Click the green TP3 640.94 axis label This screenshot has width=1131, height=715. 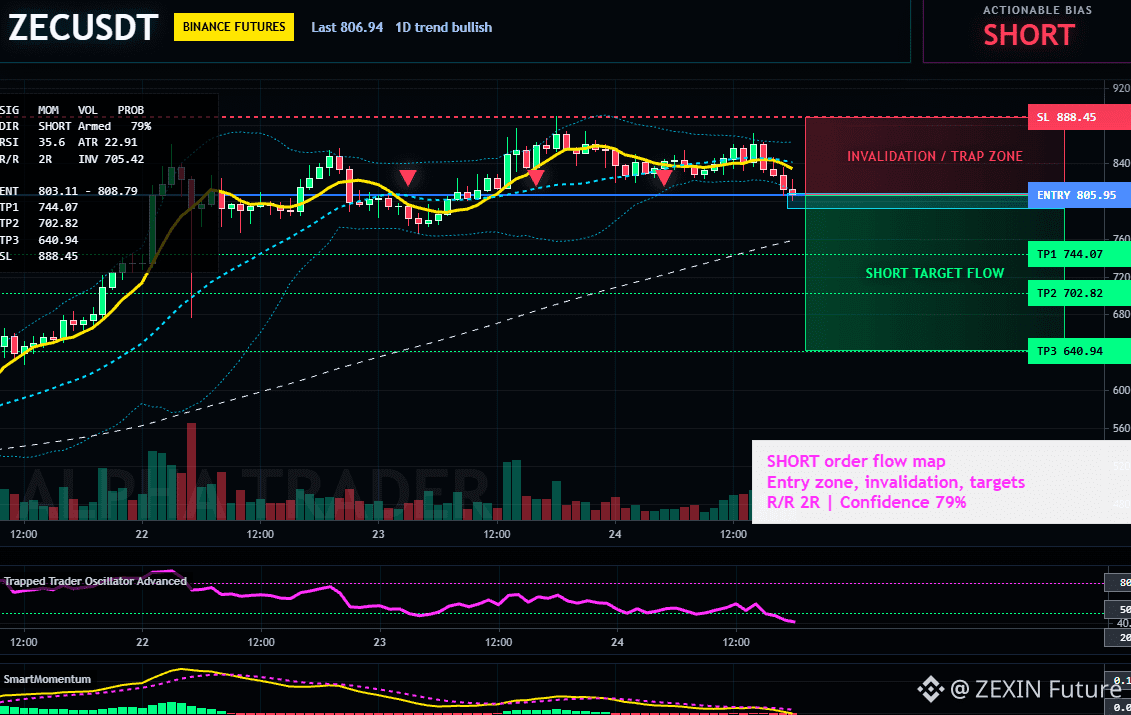click(1079, 351)
